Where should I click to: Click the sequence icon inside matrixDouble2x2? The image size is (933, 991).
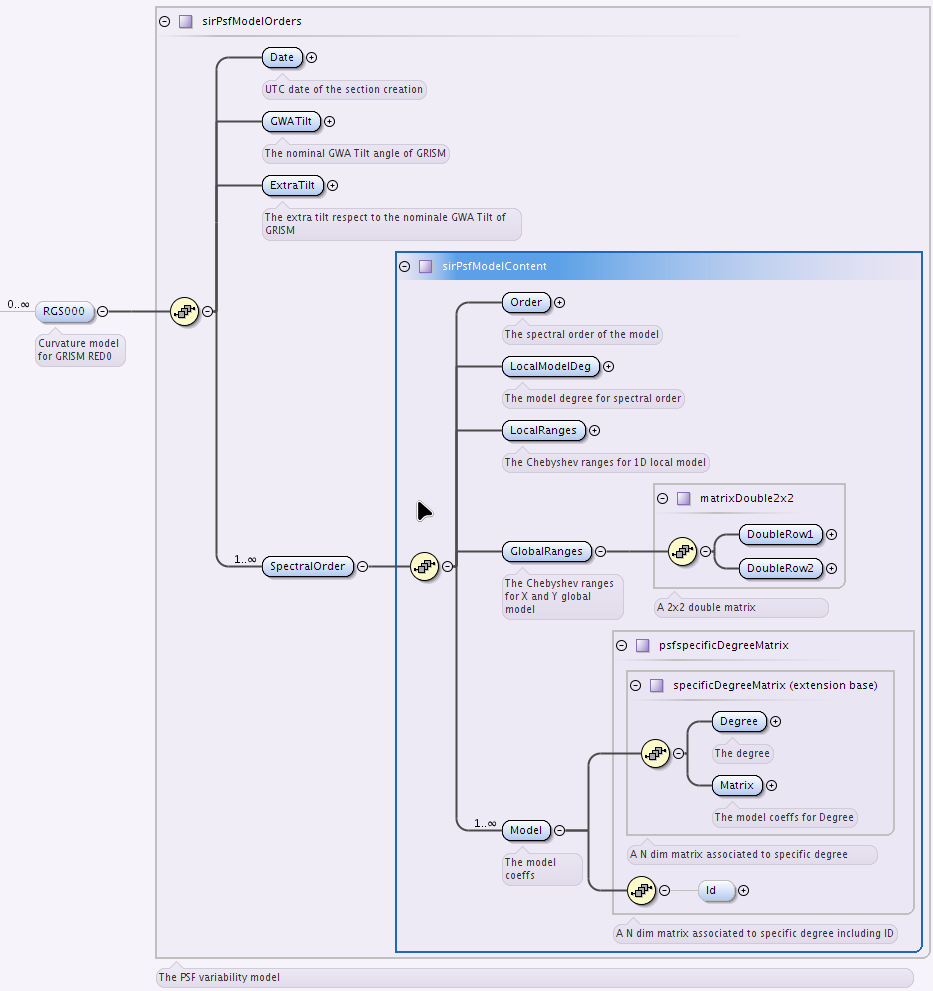point(682,552)
